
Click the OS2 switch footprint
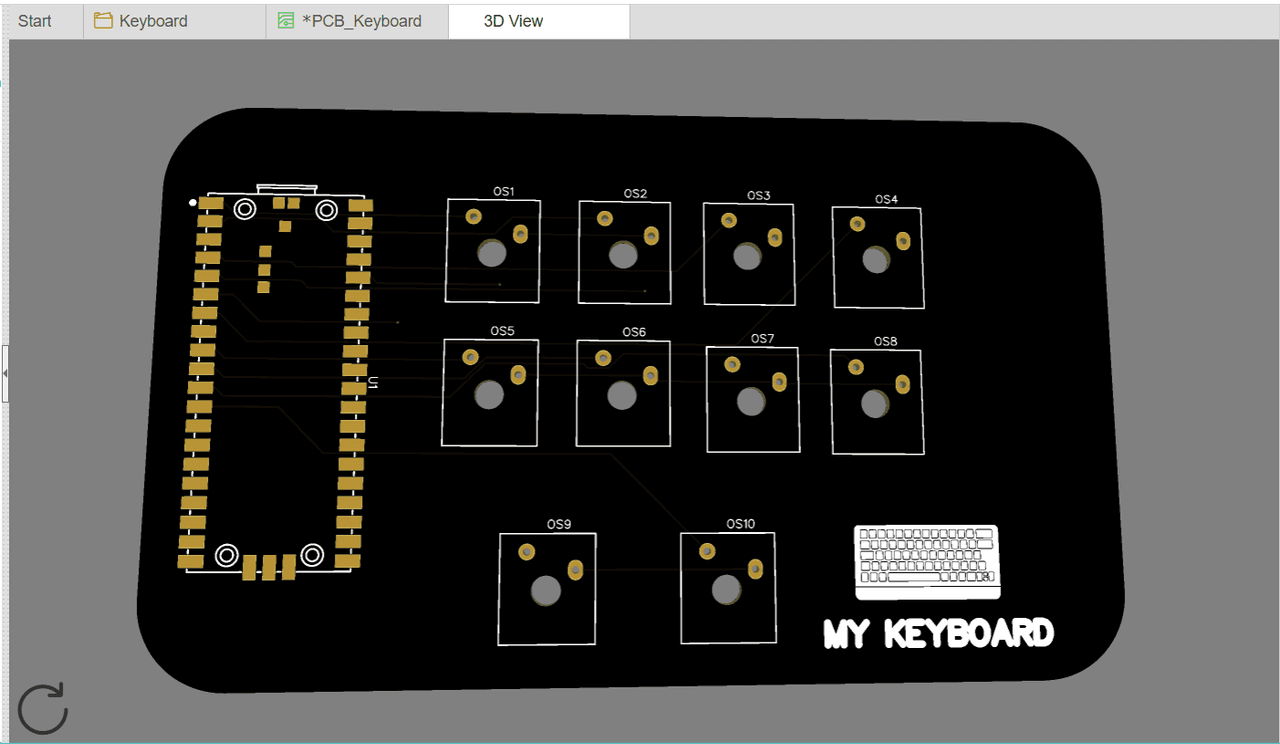[x=624, y=253]
